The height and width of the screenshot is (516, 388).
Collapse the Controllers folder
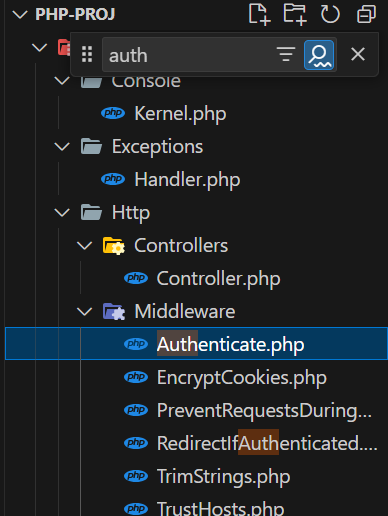point(85,246)
